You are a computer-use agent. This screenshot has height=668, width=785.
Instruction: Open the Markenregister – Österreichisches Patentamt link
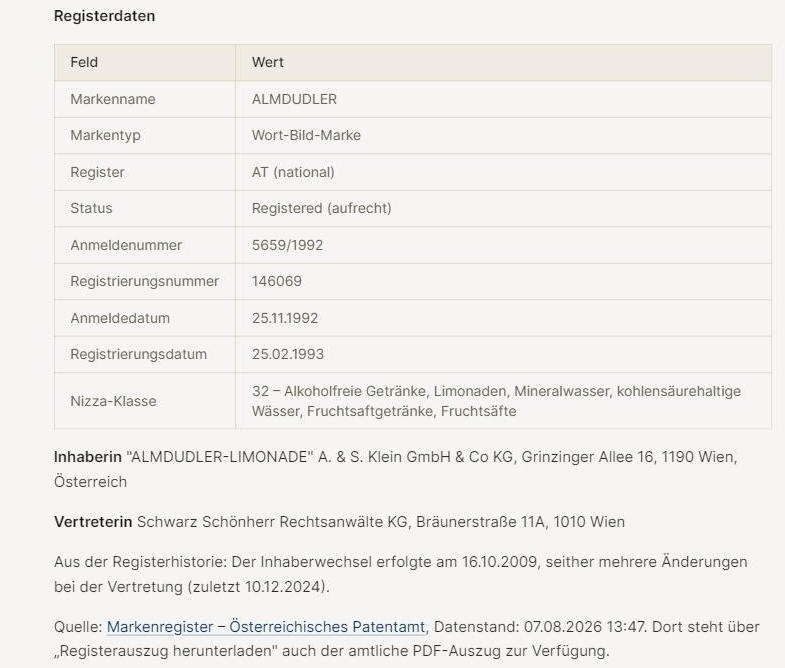coord(266,626)
